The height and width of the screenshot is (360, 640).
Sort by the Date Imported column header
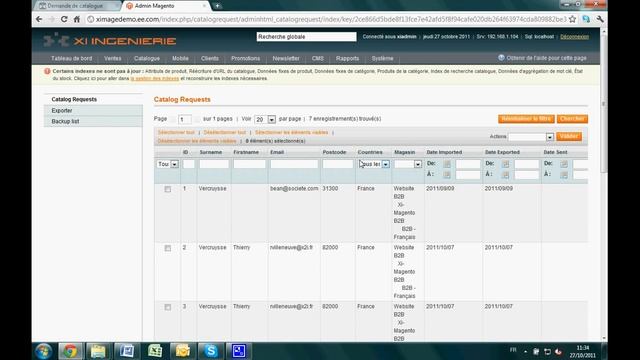point(444,152)
